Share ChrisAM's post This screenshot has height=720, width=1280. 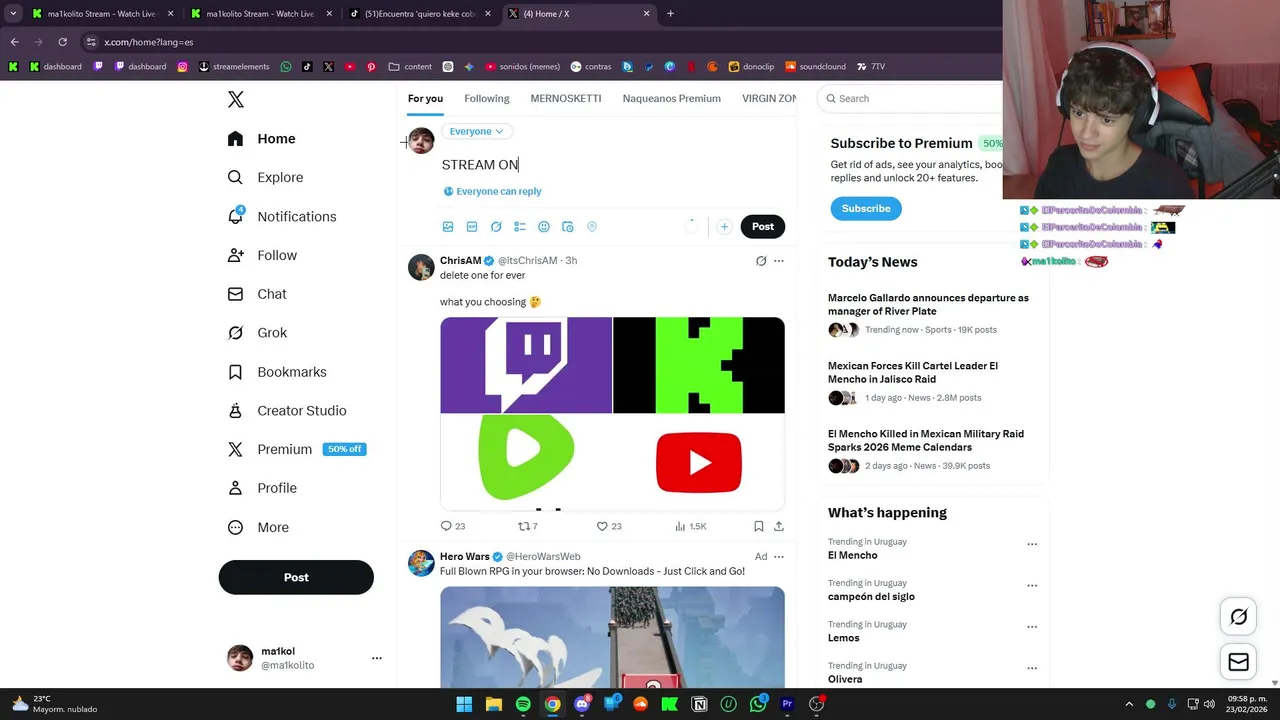pyautogui.click(x=779, y=526)
